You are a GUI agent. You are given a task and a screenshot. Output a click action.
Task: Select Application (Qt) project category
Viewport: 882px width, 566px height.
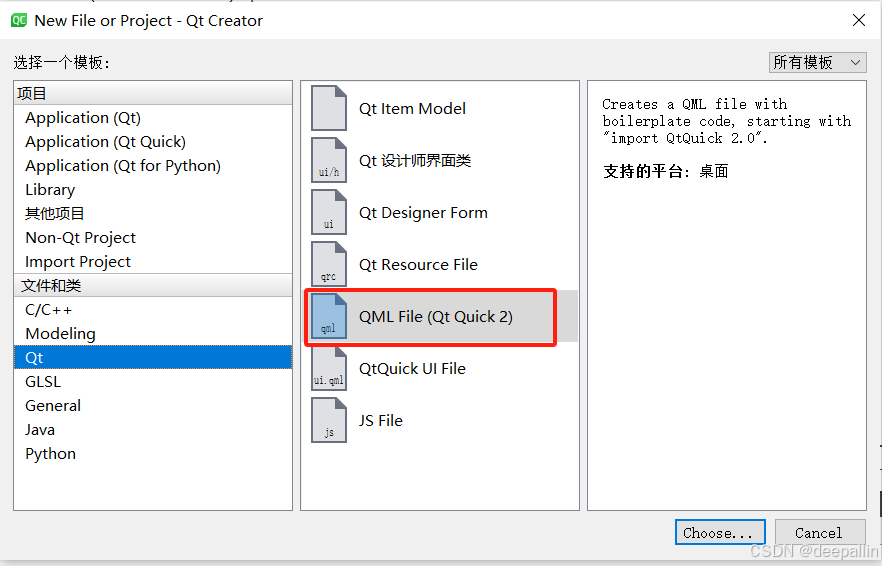point(153,118)
